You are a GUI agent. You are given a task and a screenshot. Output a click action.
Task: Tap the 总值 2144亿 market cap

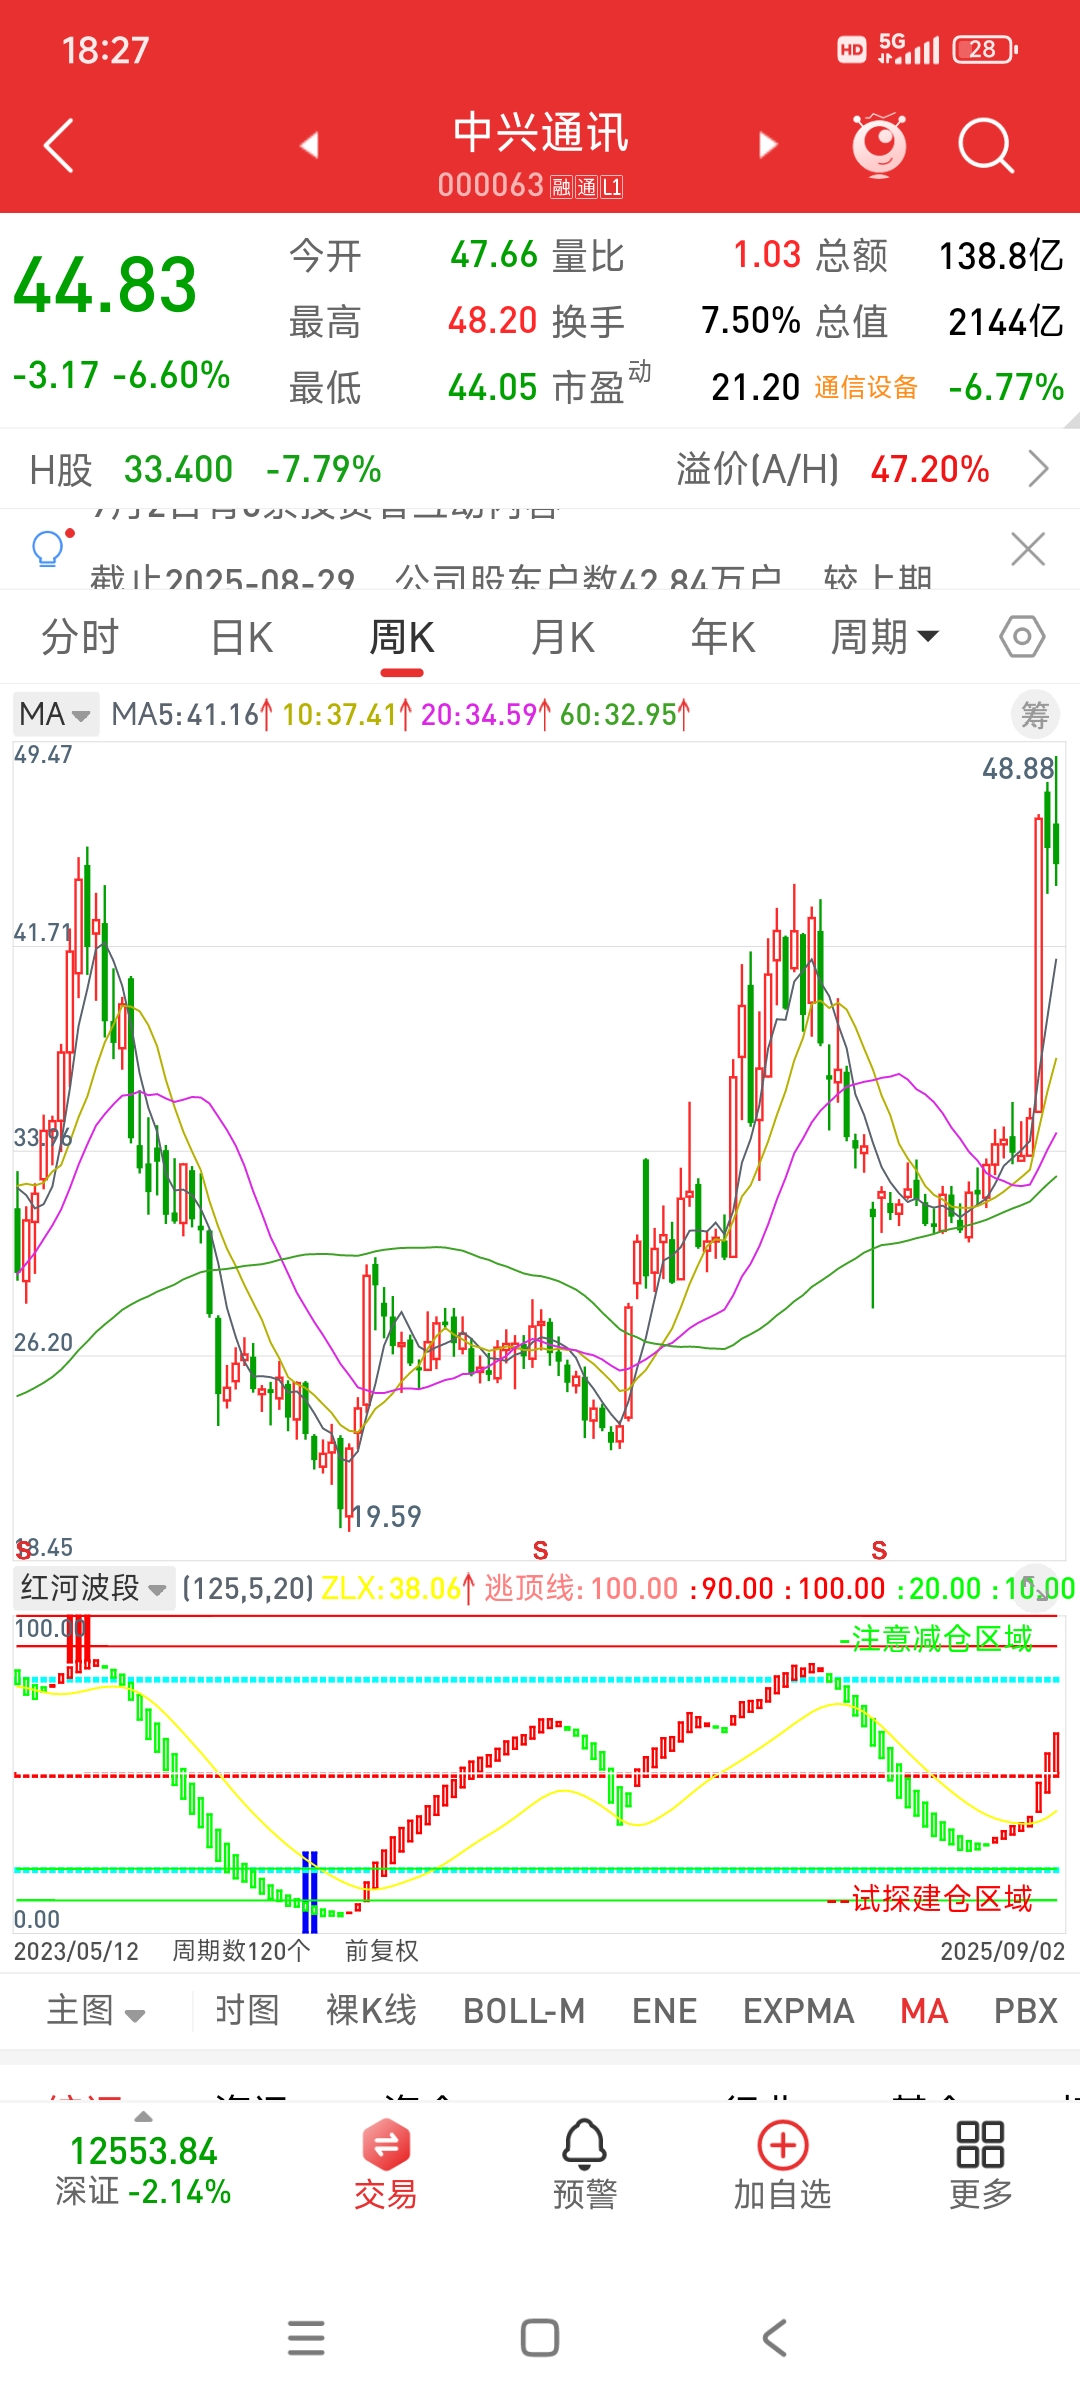coord(1006,322)
